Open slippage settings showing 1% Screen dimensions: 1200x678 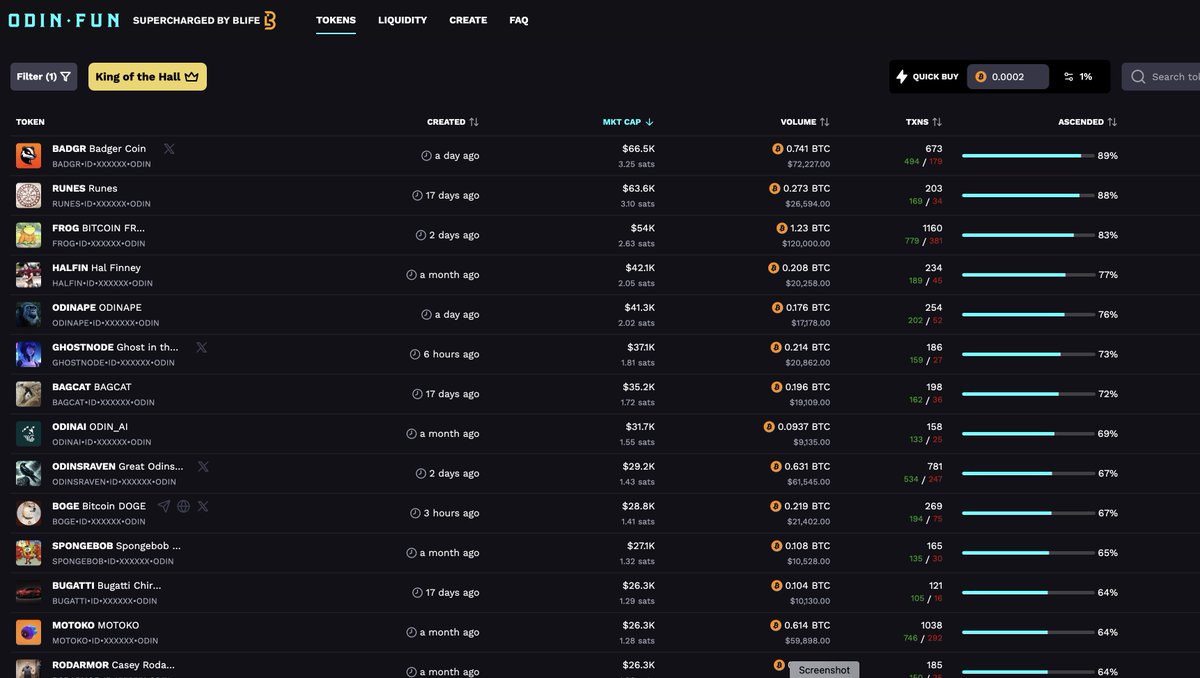[1078, 77]
